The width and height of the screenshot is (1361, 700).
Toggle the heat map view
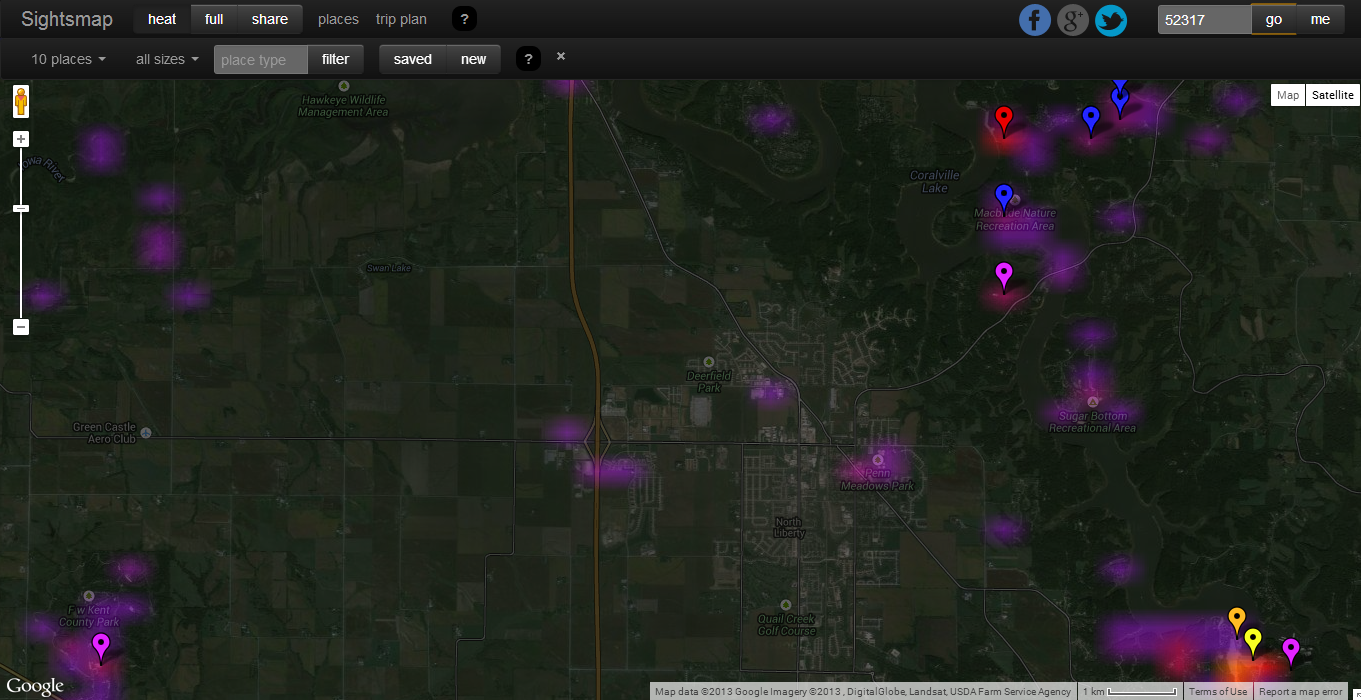(162, 19)
